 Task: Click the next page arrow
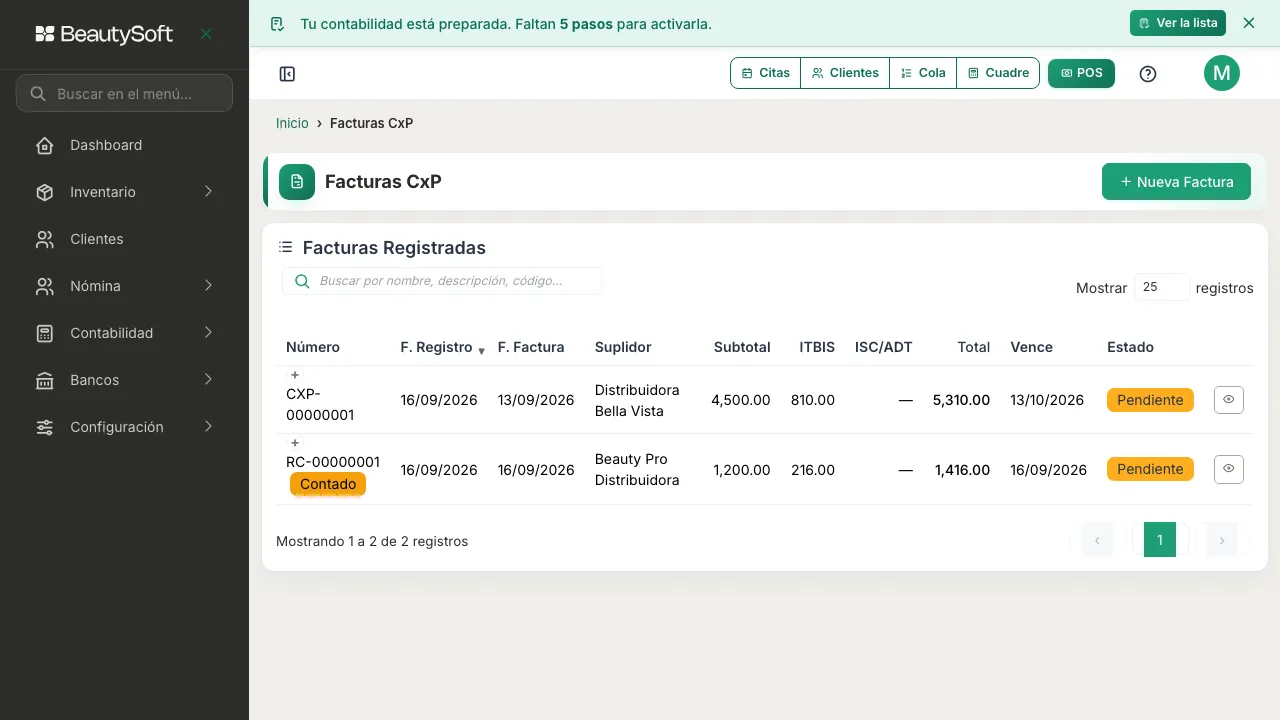coord(1222,540)
